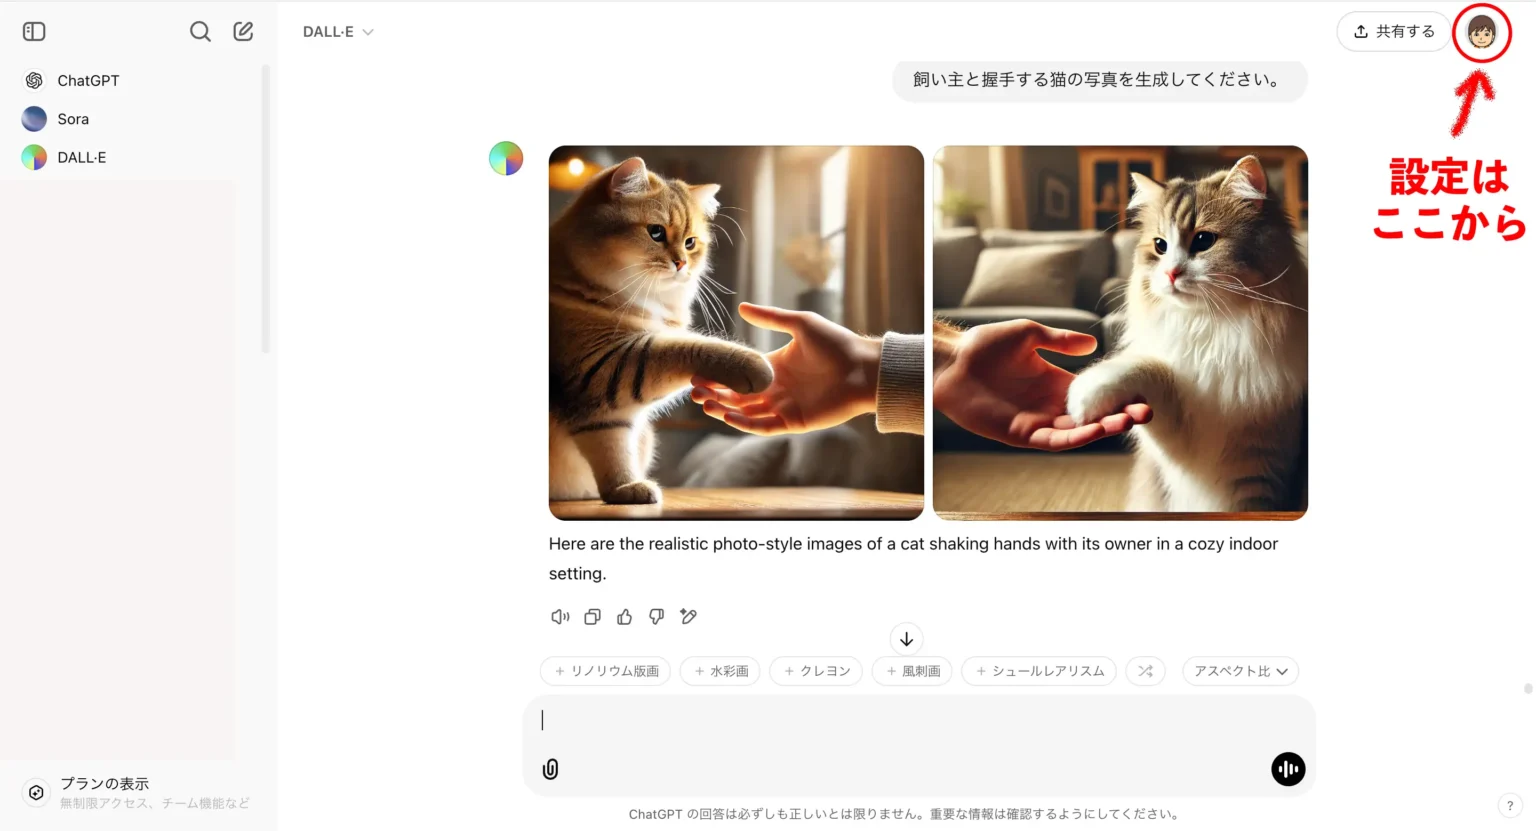Open the DALL·E model dropdown in the header
1536x831 pixels.
click(338, 32)
